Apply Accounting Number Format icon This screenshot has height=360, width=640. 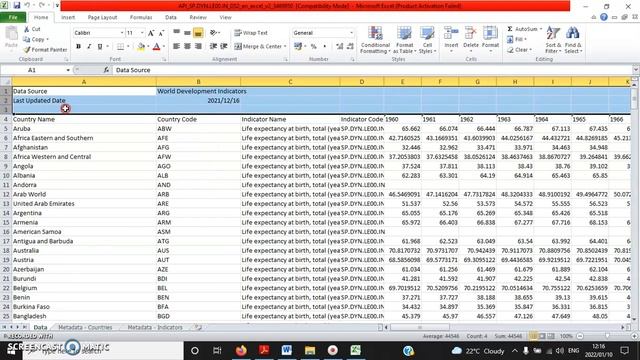coord(298,47)
